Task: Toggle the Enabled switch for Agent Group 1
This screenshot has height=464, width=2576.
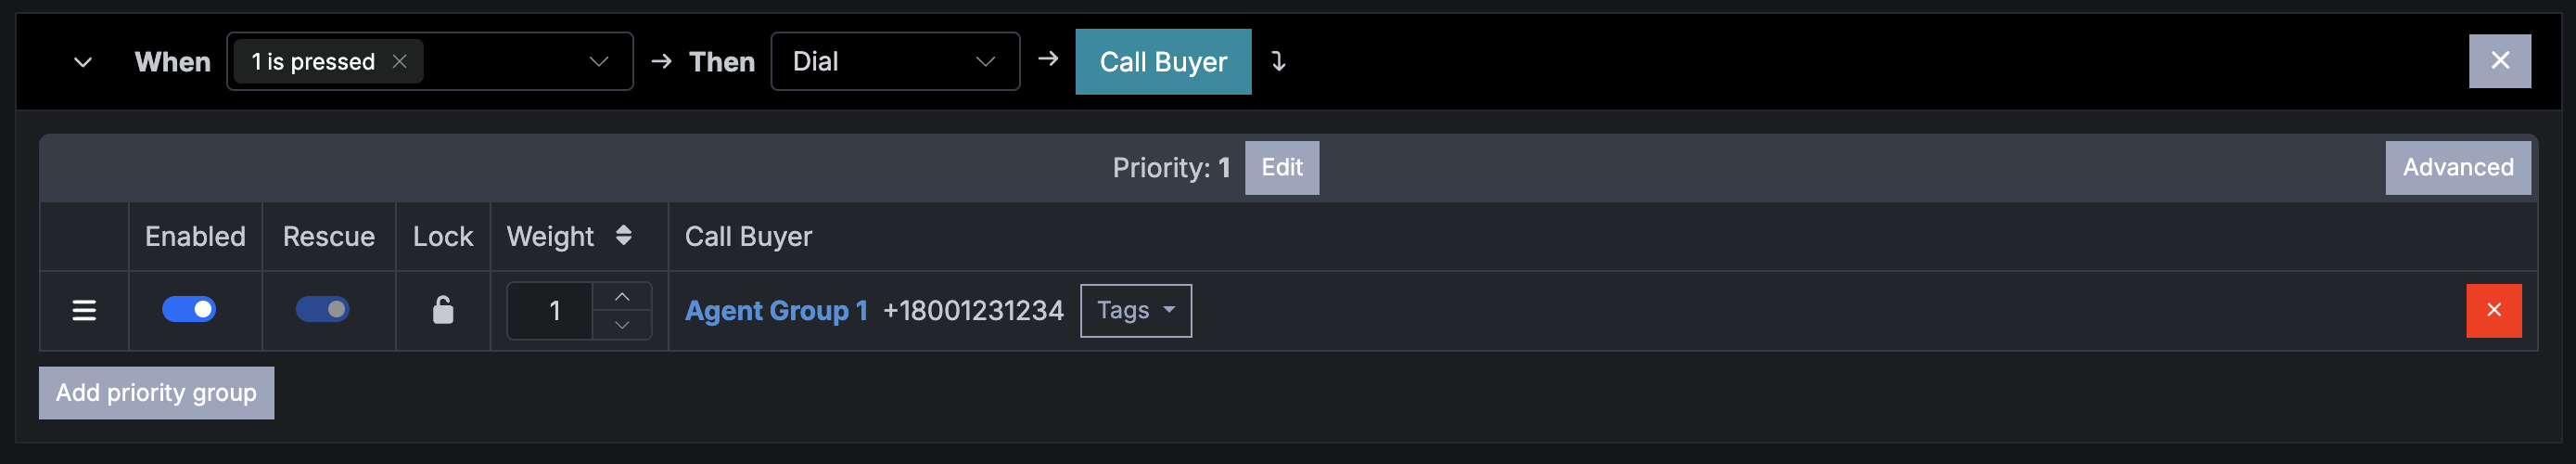Action: pyautogui.click(x=189, y=309)
